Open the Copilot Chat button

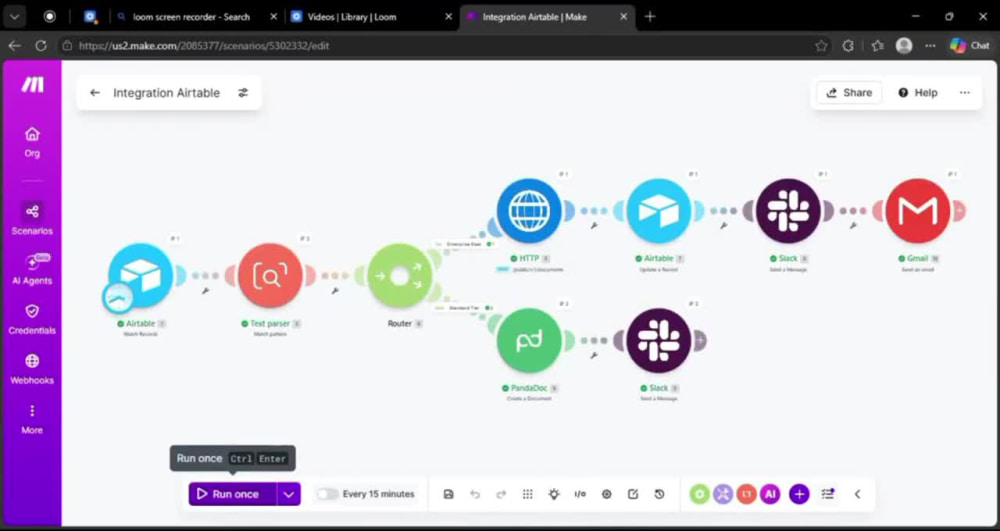pos(970,46)
